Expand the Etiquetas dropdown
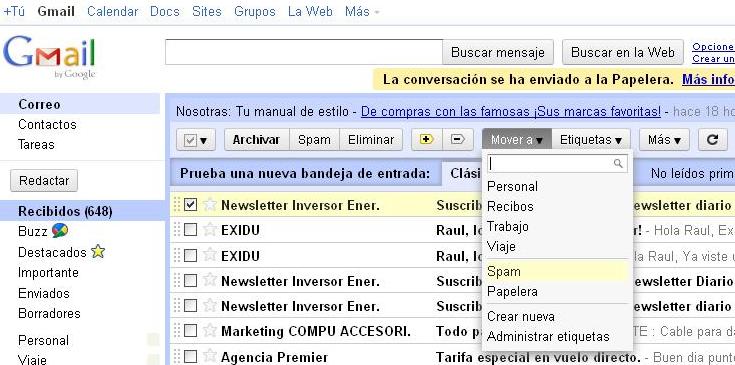 [x=591, y=140]
